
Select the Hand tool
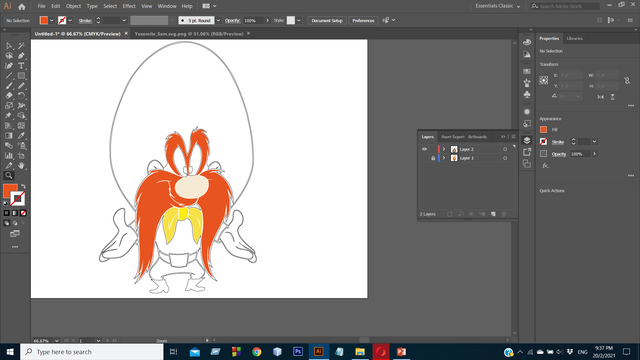[21, 166]
